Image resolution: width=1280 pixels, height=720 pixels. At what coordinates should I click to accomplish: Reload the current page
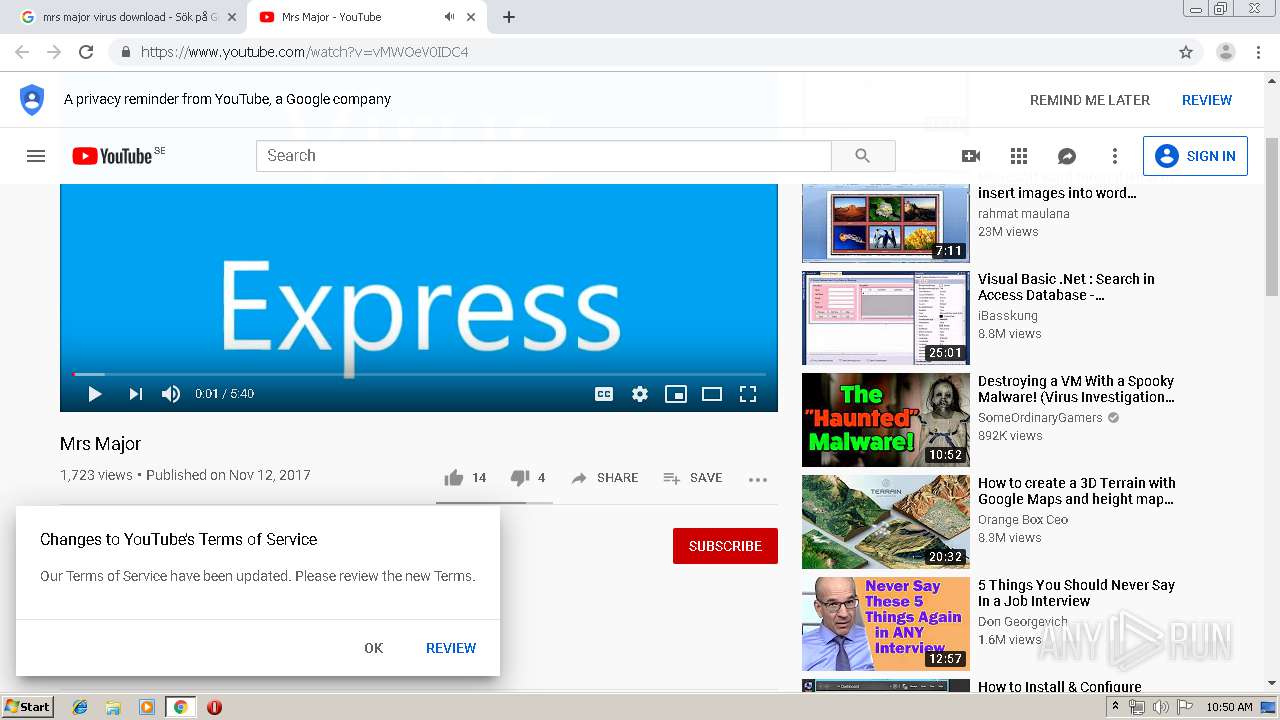coord(86,52)
